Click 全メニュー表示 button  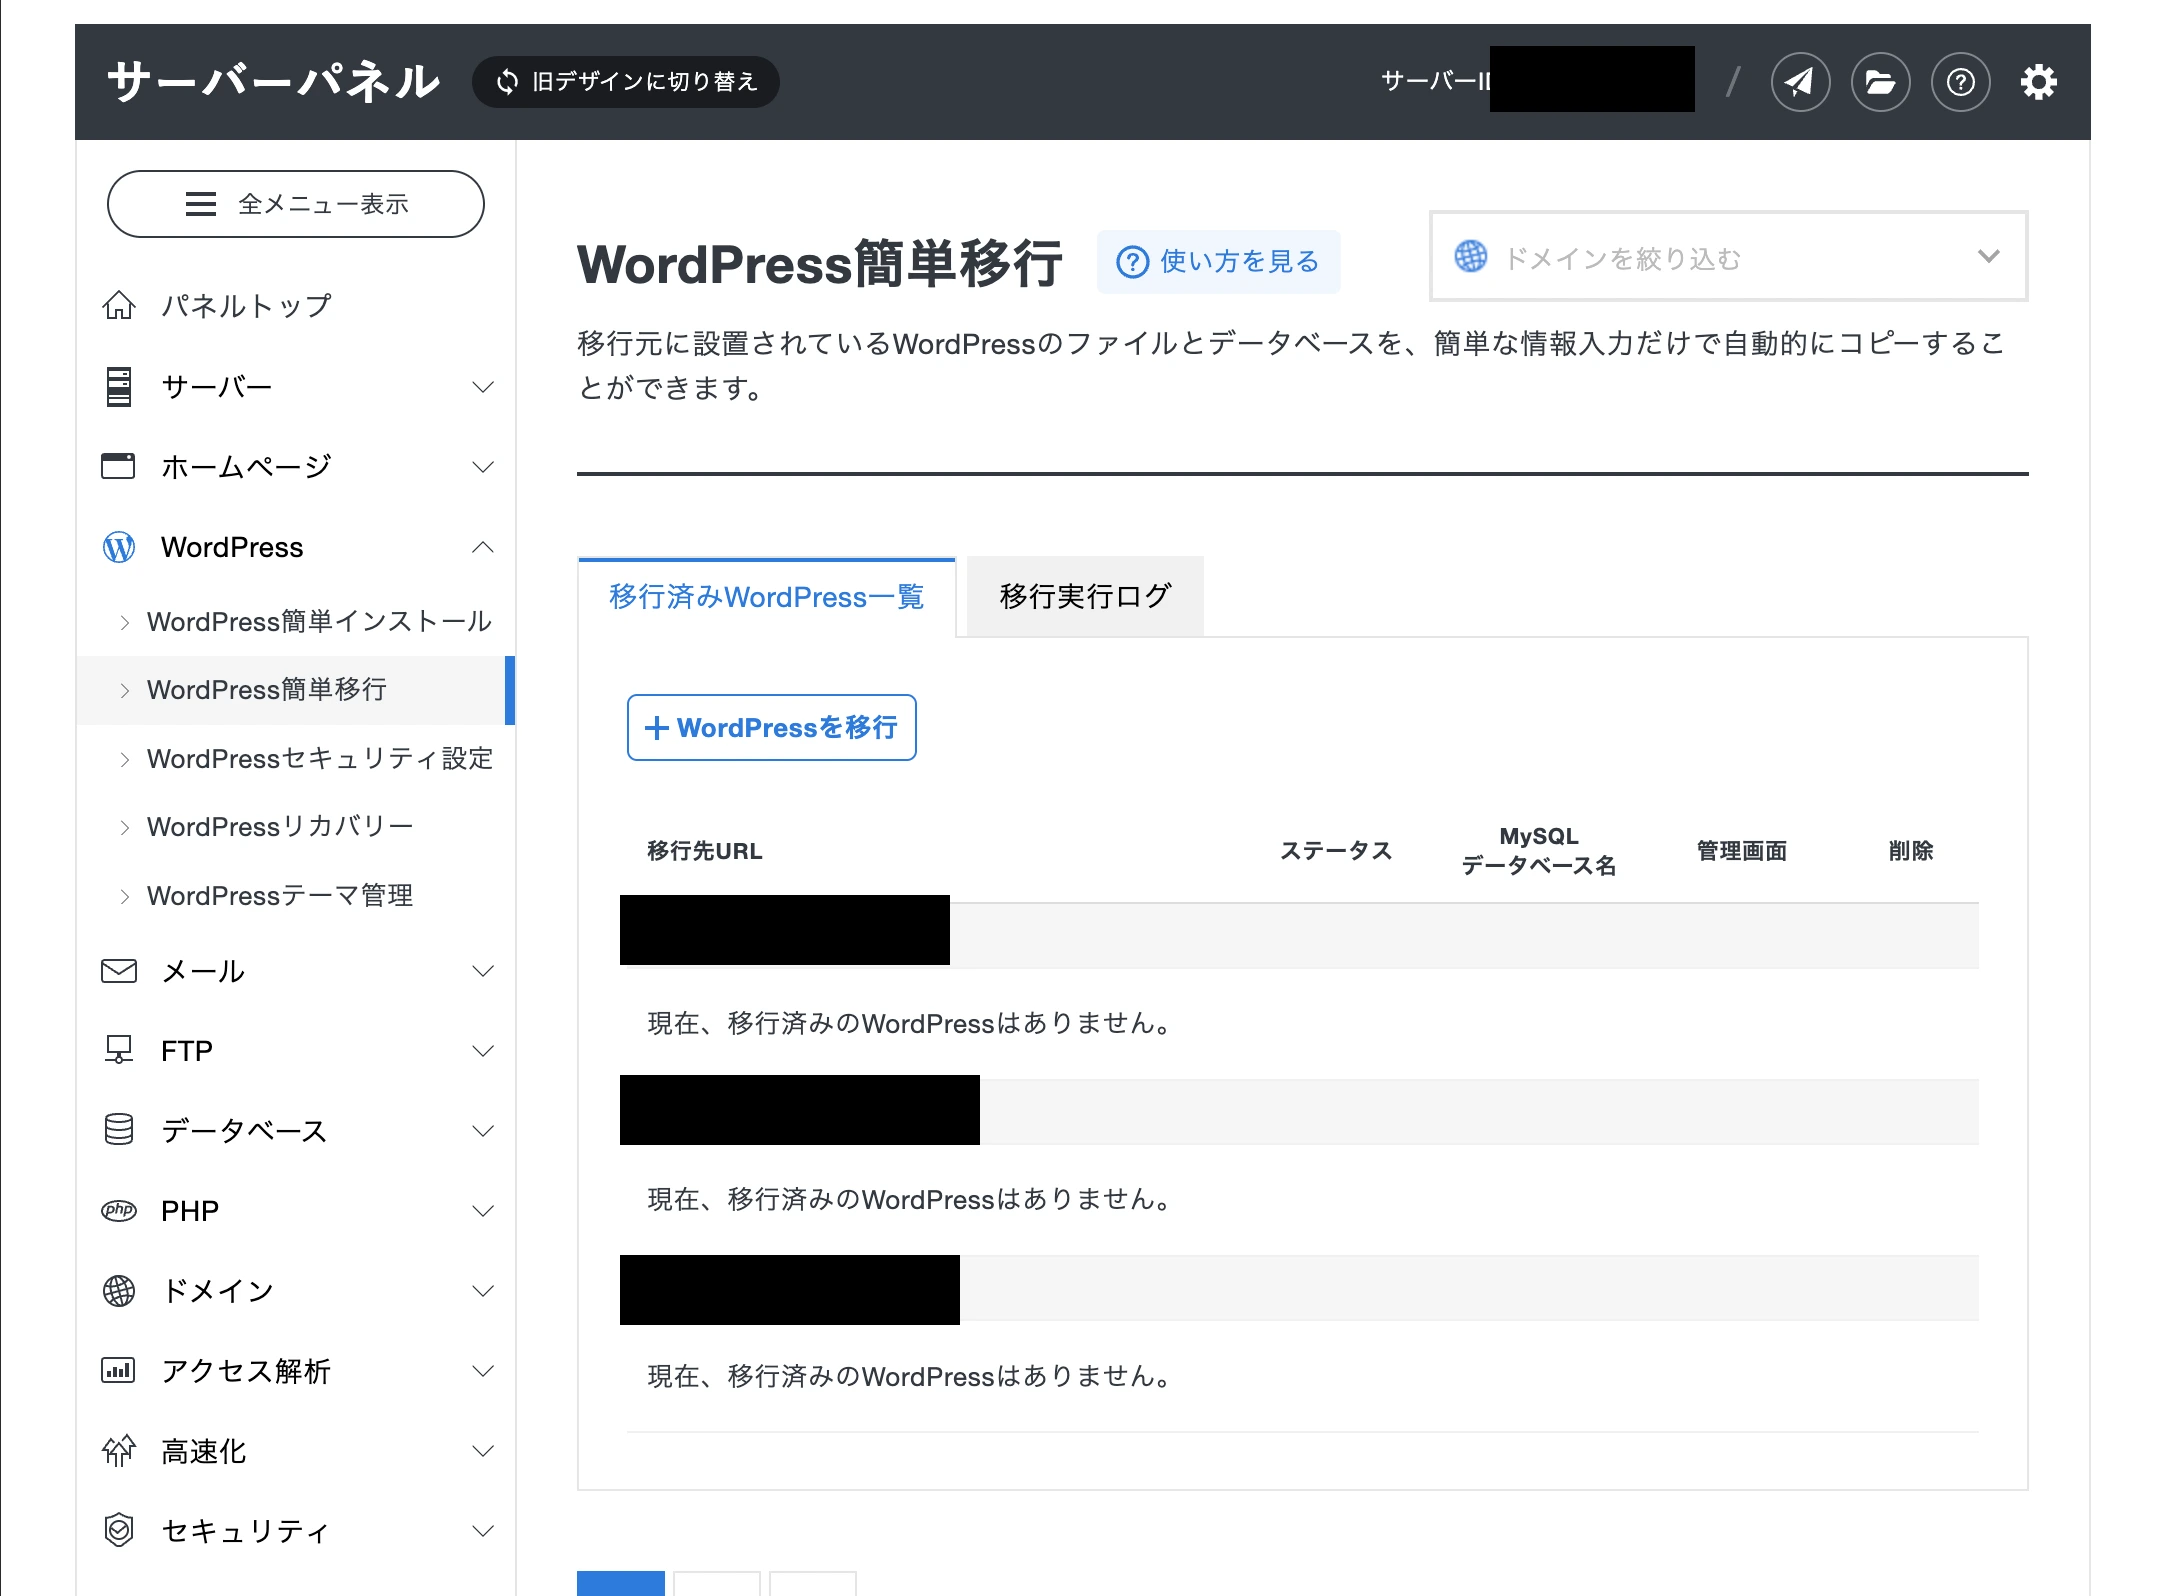[295, 204]
